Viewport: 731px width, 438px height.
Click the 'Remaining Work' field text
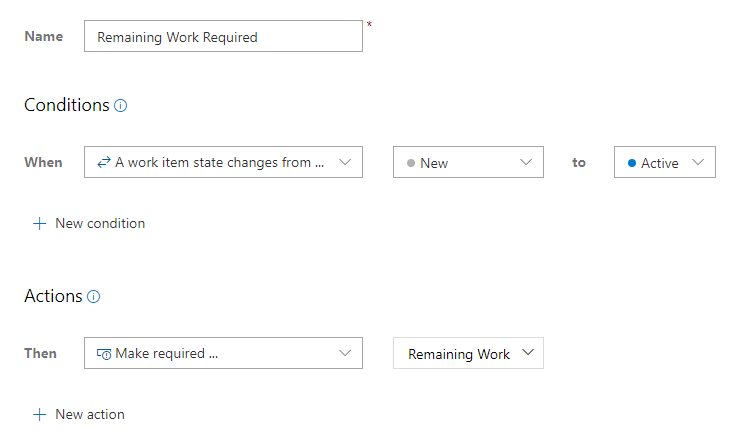tap(459, 354)
